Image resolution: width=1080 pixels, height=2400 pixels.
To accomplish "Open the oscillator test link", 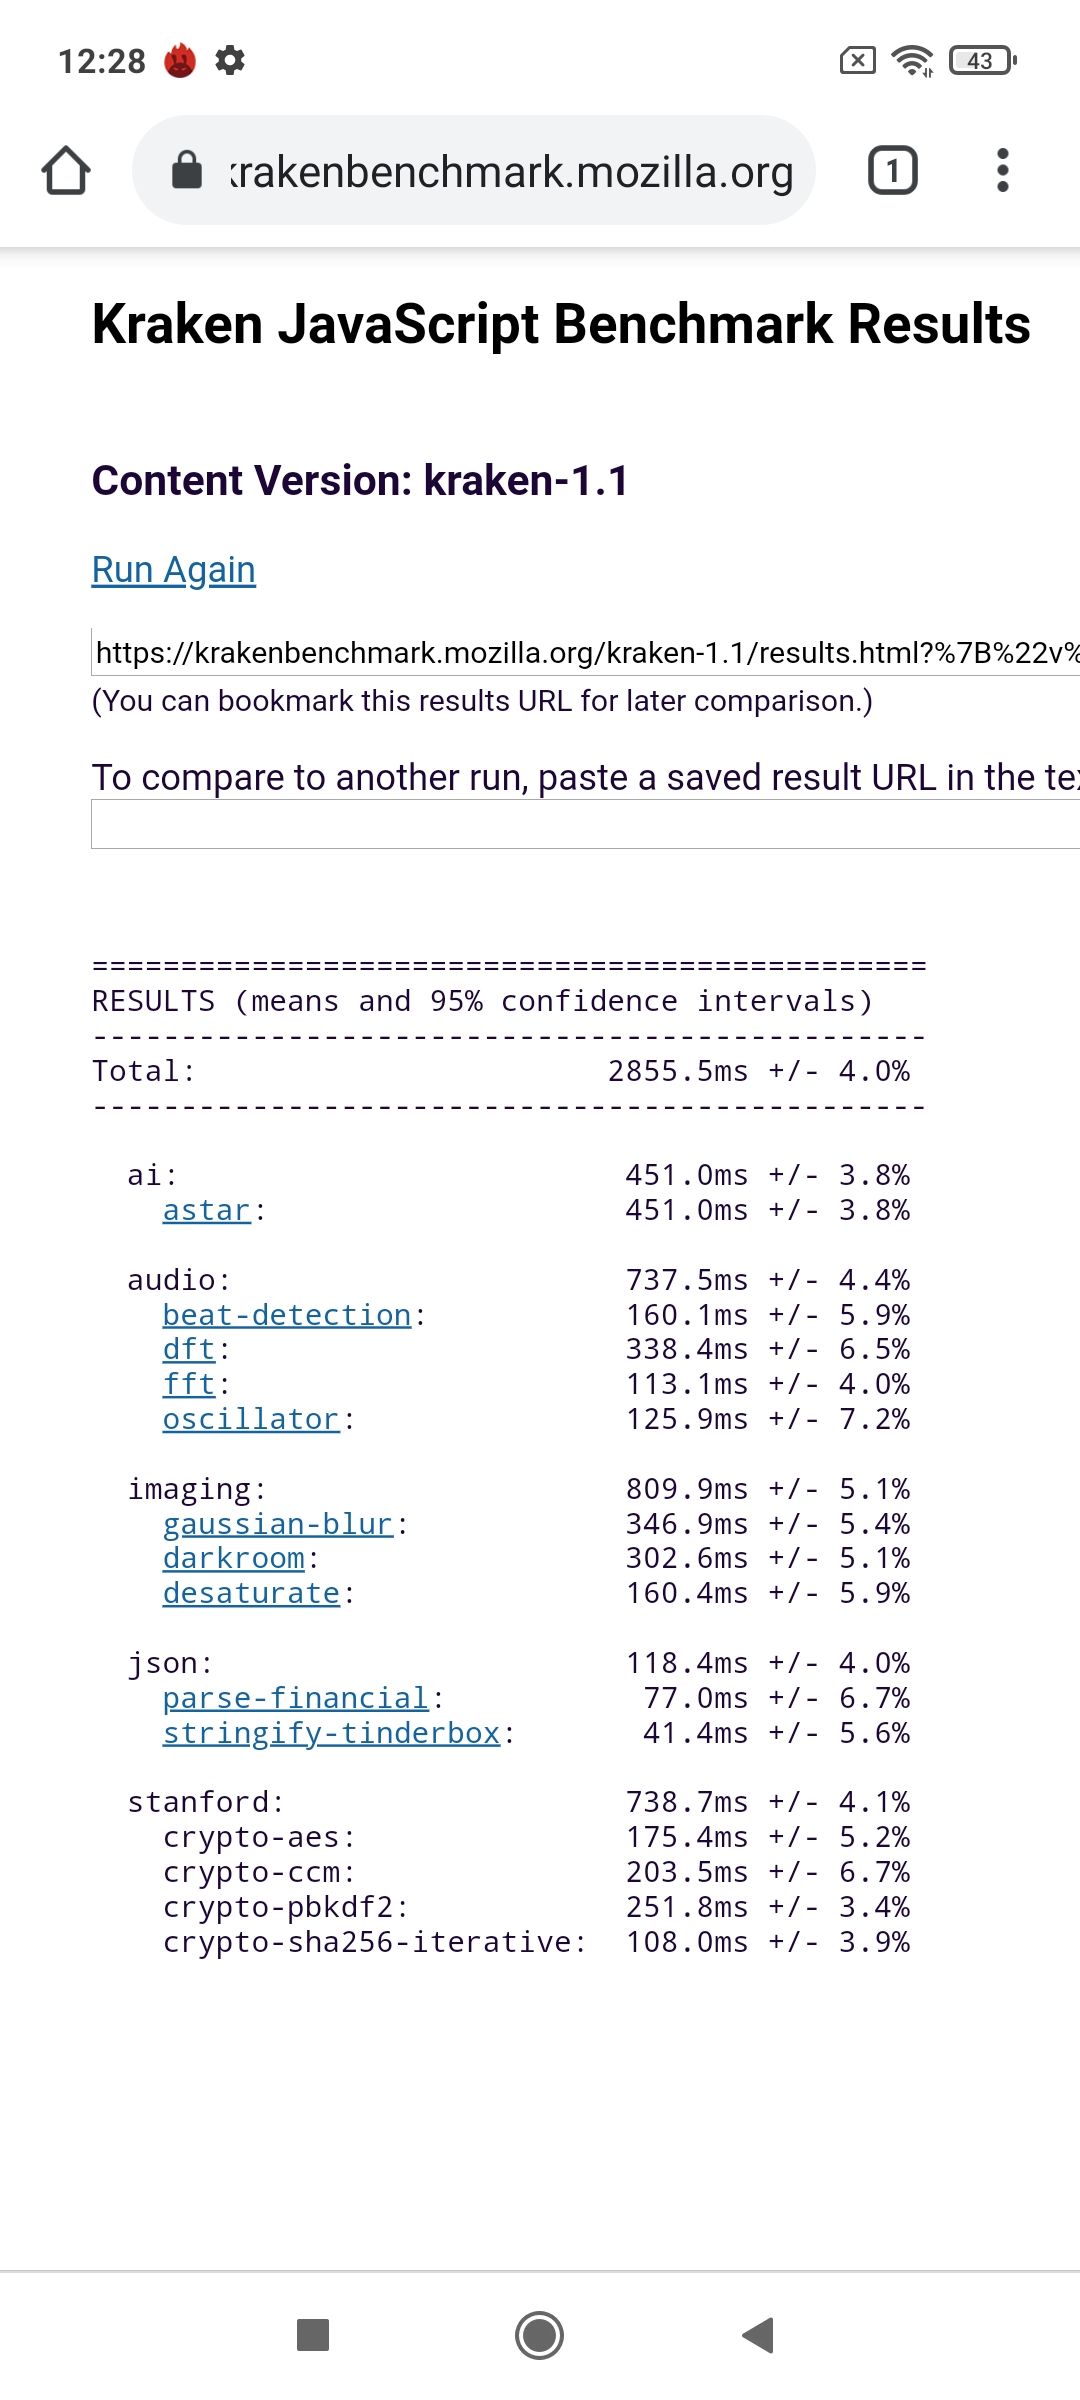I will click(x=251, y=1419).
